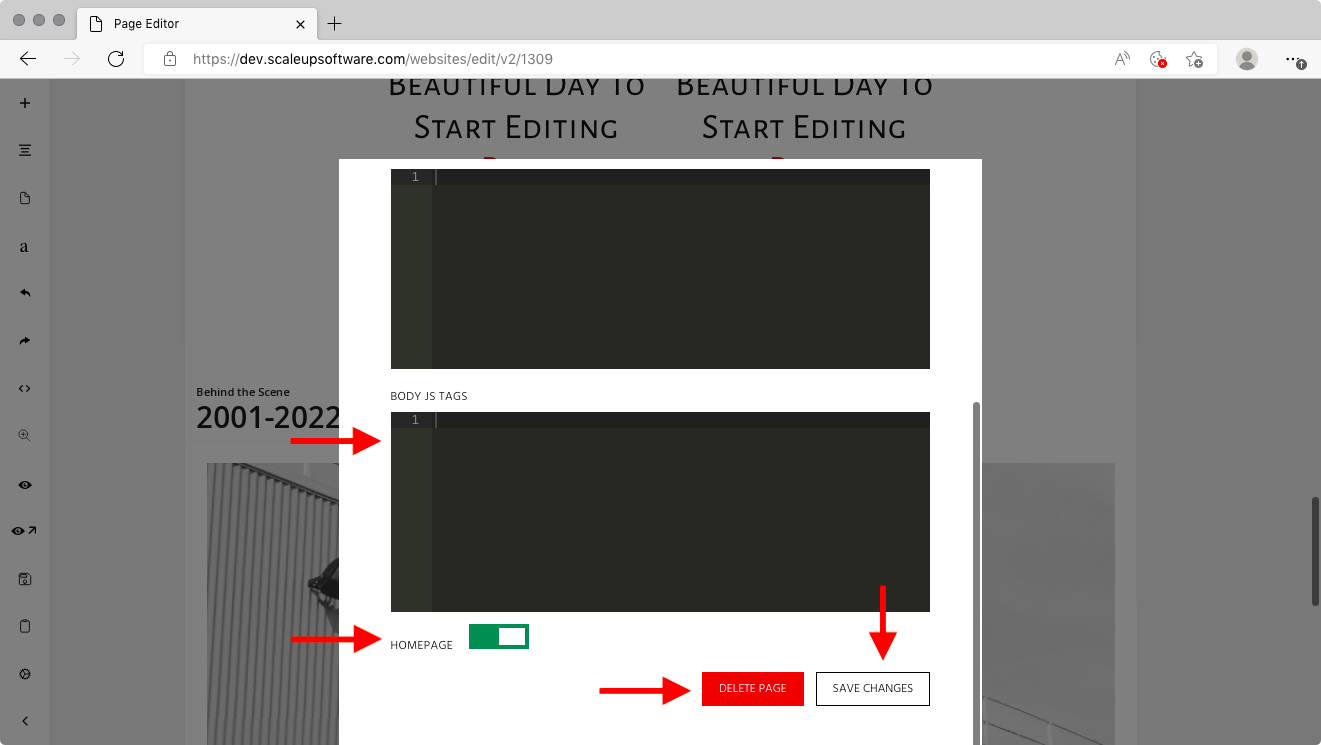Click inside the upper code editor area
The width and height of the screenshot is (1321, 745).
(x=660, y=269)
